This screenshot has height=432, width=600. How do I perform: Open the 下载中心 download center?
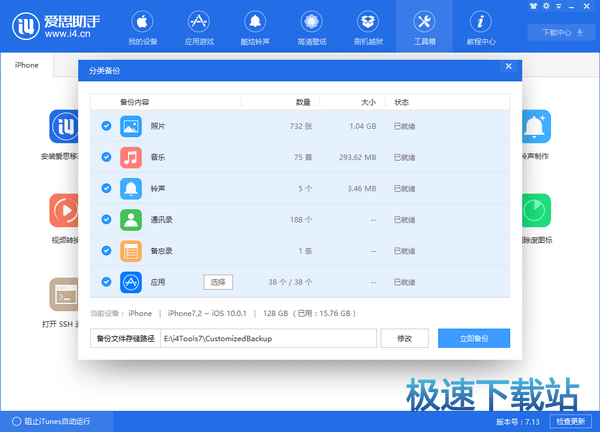pyautogui.click(x=562, y=33)
